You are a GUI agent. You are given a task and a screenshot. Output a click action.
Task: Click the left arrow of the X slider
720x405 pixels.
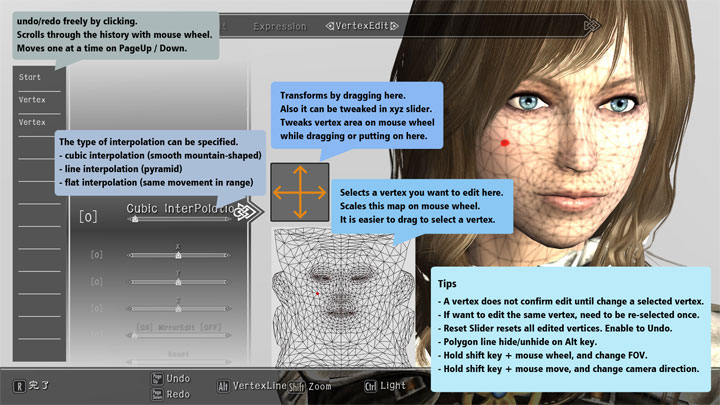pos(130,255)
